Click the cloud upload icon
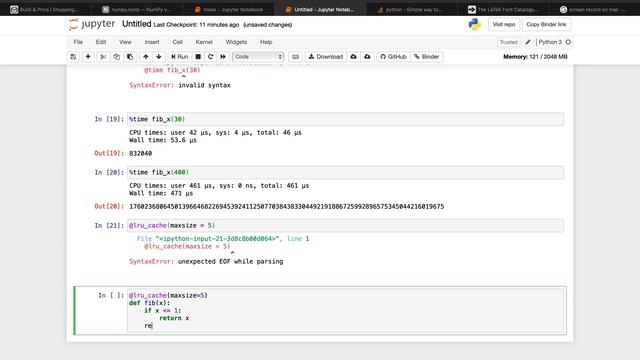640x360 pixels. click(x=367, y=57)
